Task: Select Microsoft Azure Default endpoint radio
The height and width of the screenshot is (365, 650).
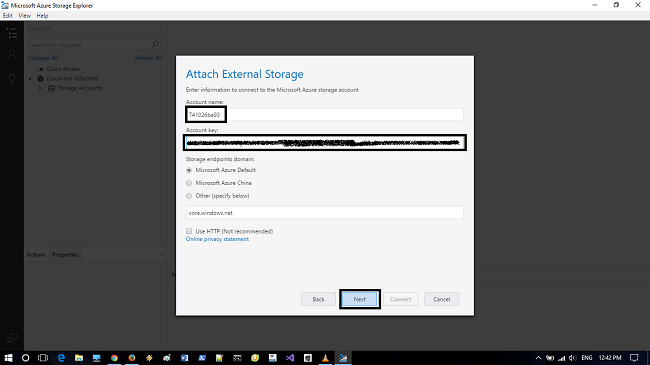Action: (x=189, y=170)
